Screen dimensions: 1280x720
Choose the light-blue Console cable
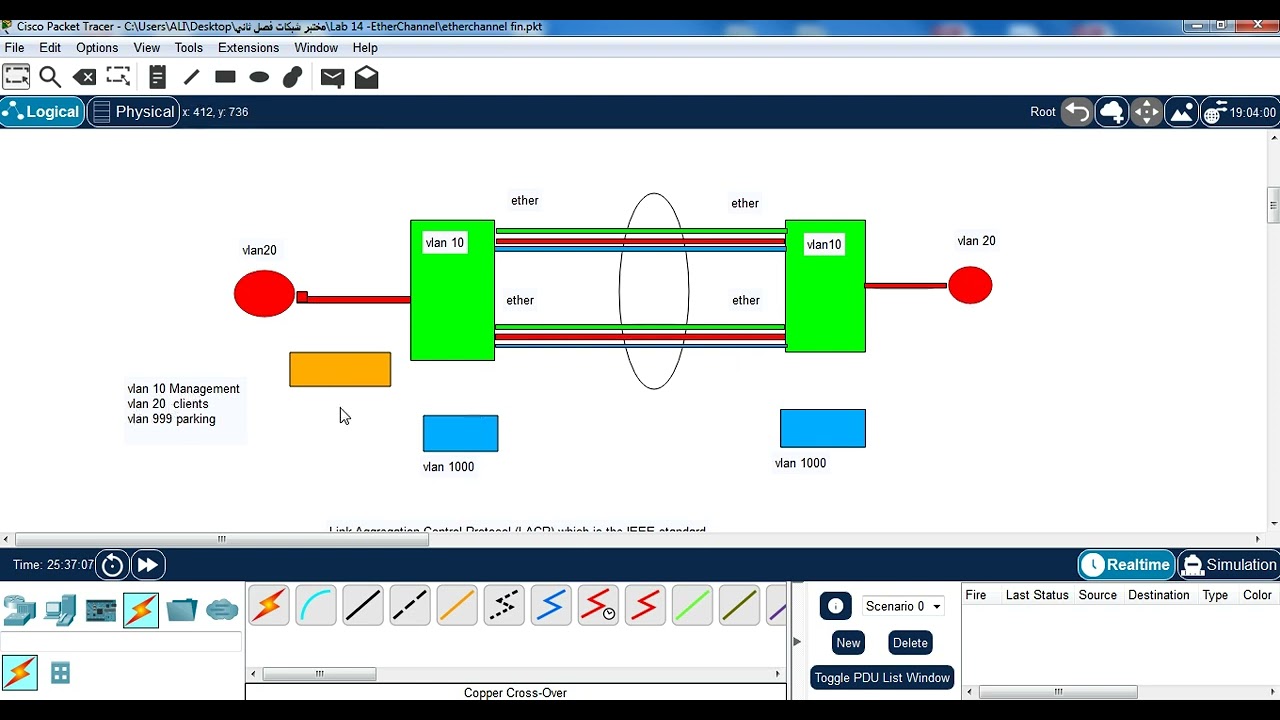[316, 606]
